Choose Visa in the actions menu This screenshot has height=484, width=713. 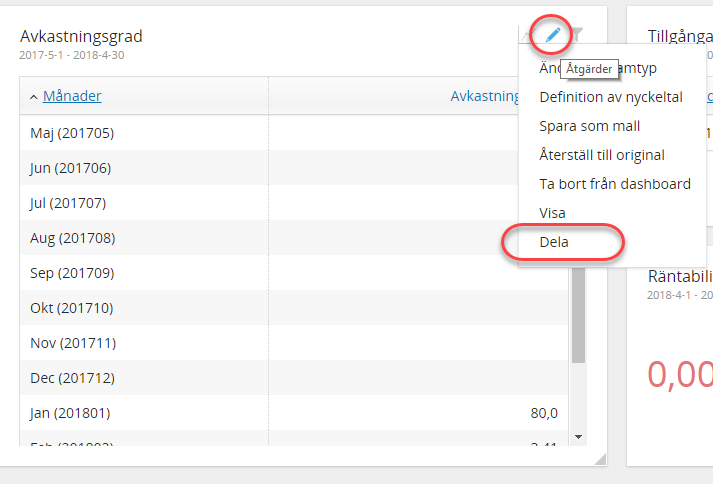pyautogui.click(x=552, y=213)
